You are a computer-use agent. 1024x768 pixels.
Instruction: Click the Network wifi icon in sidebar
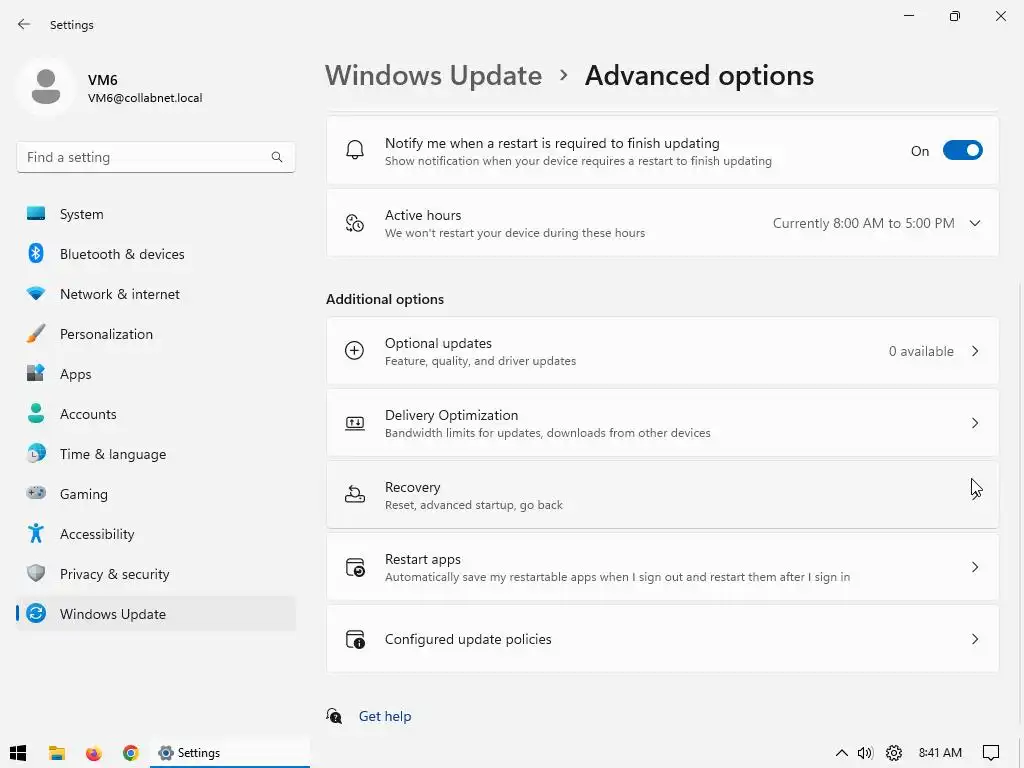click(x=36, y=294)
